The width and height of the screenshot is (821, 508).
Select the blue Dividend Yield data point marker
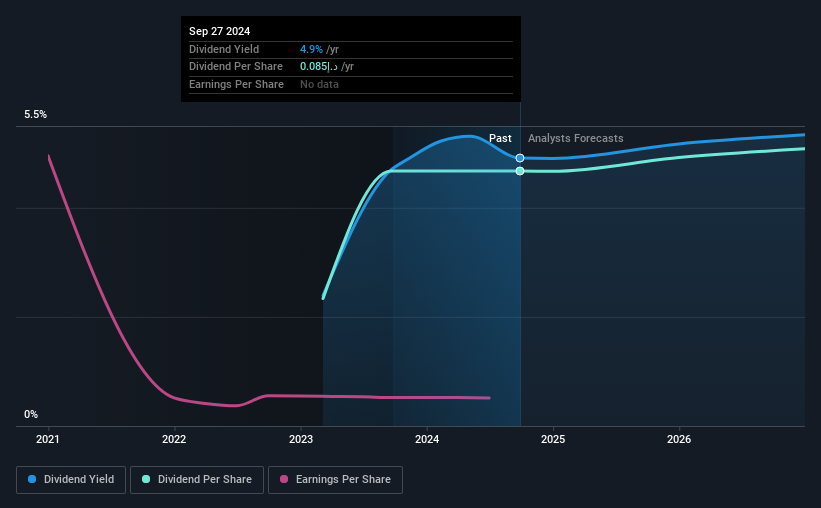coord(520,158)
